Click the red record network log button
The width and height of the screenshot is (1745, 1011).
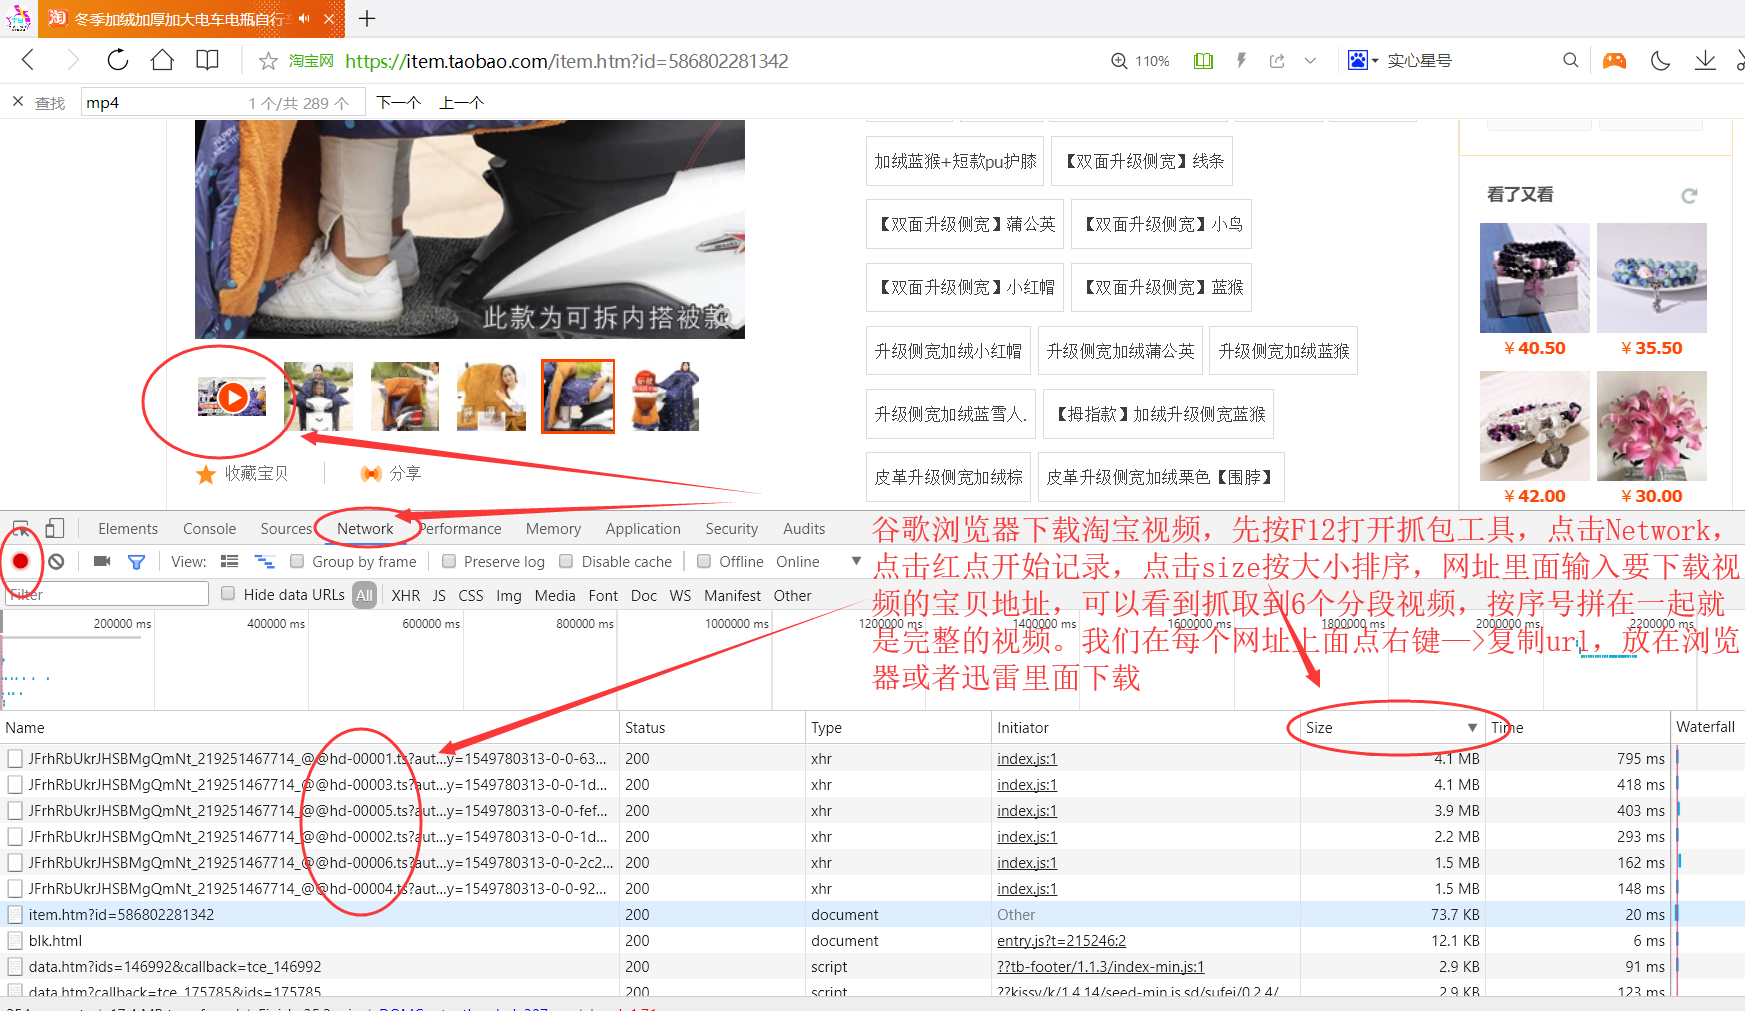tap(20, 562)
